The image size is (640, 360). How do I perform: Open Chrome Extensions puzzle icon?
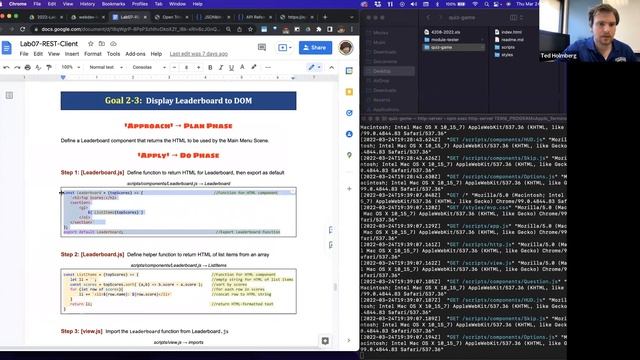(319, 29)
